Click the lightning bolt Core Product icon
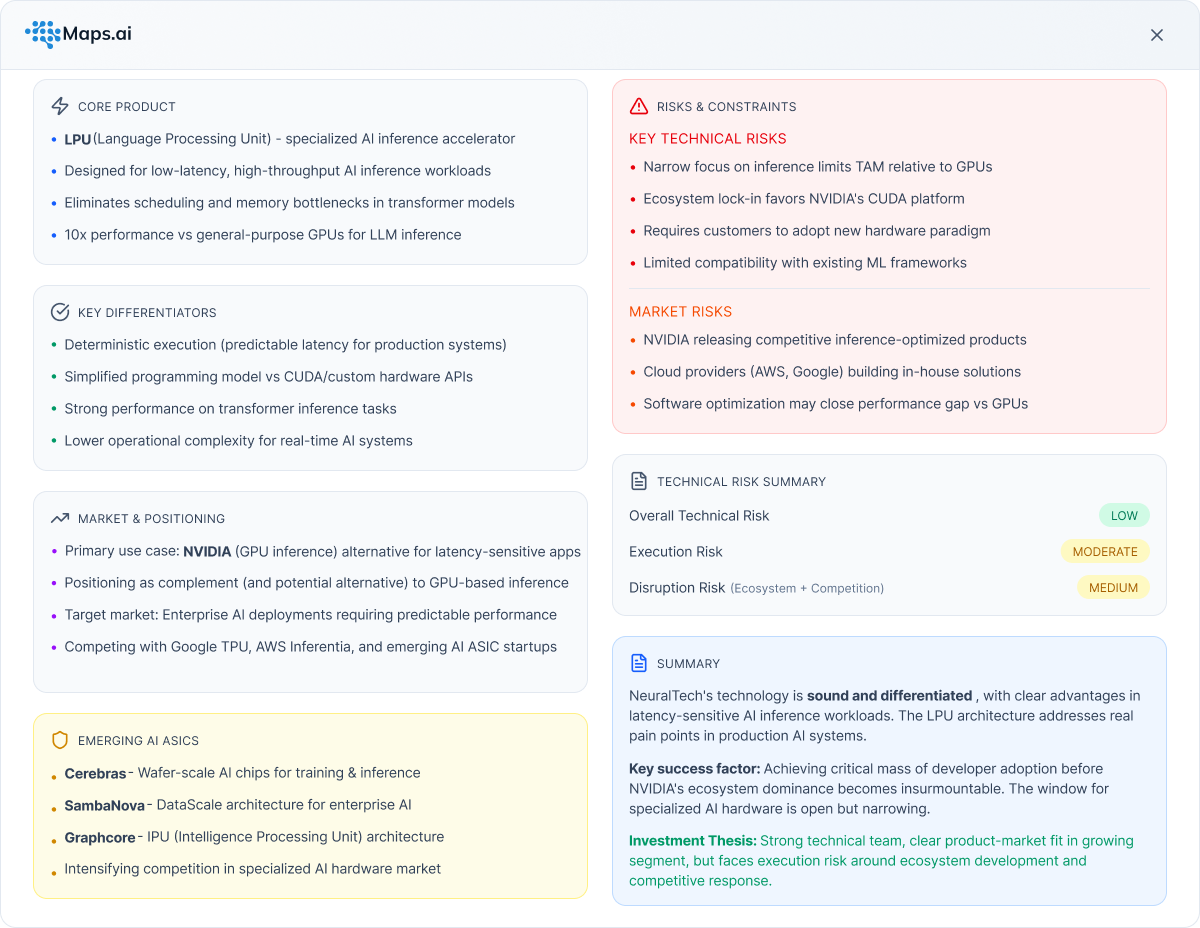This screenshot has height=928, width=1200. [60, 106]
